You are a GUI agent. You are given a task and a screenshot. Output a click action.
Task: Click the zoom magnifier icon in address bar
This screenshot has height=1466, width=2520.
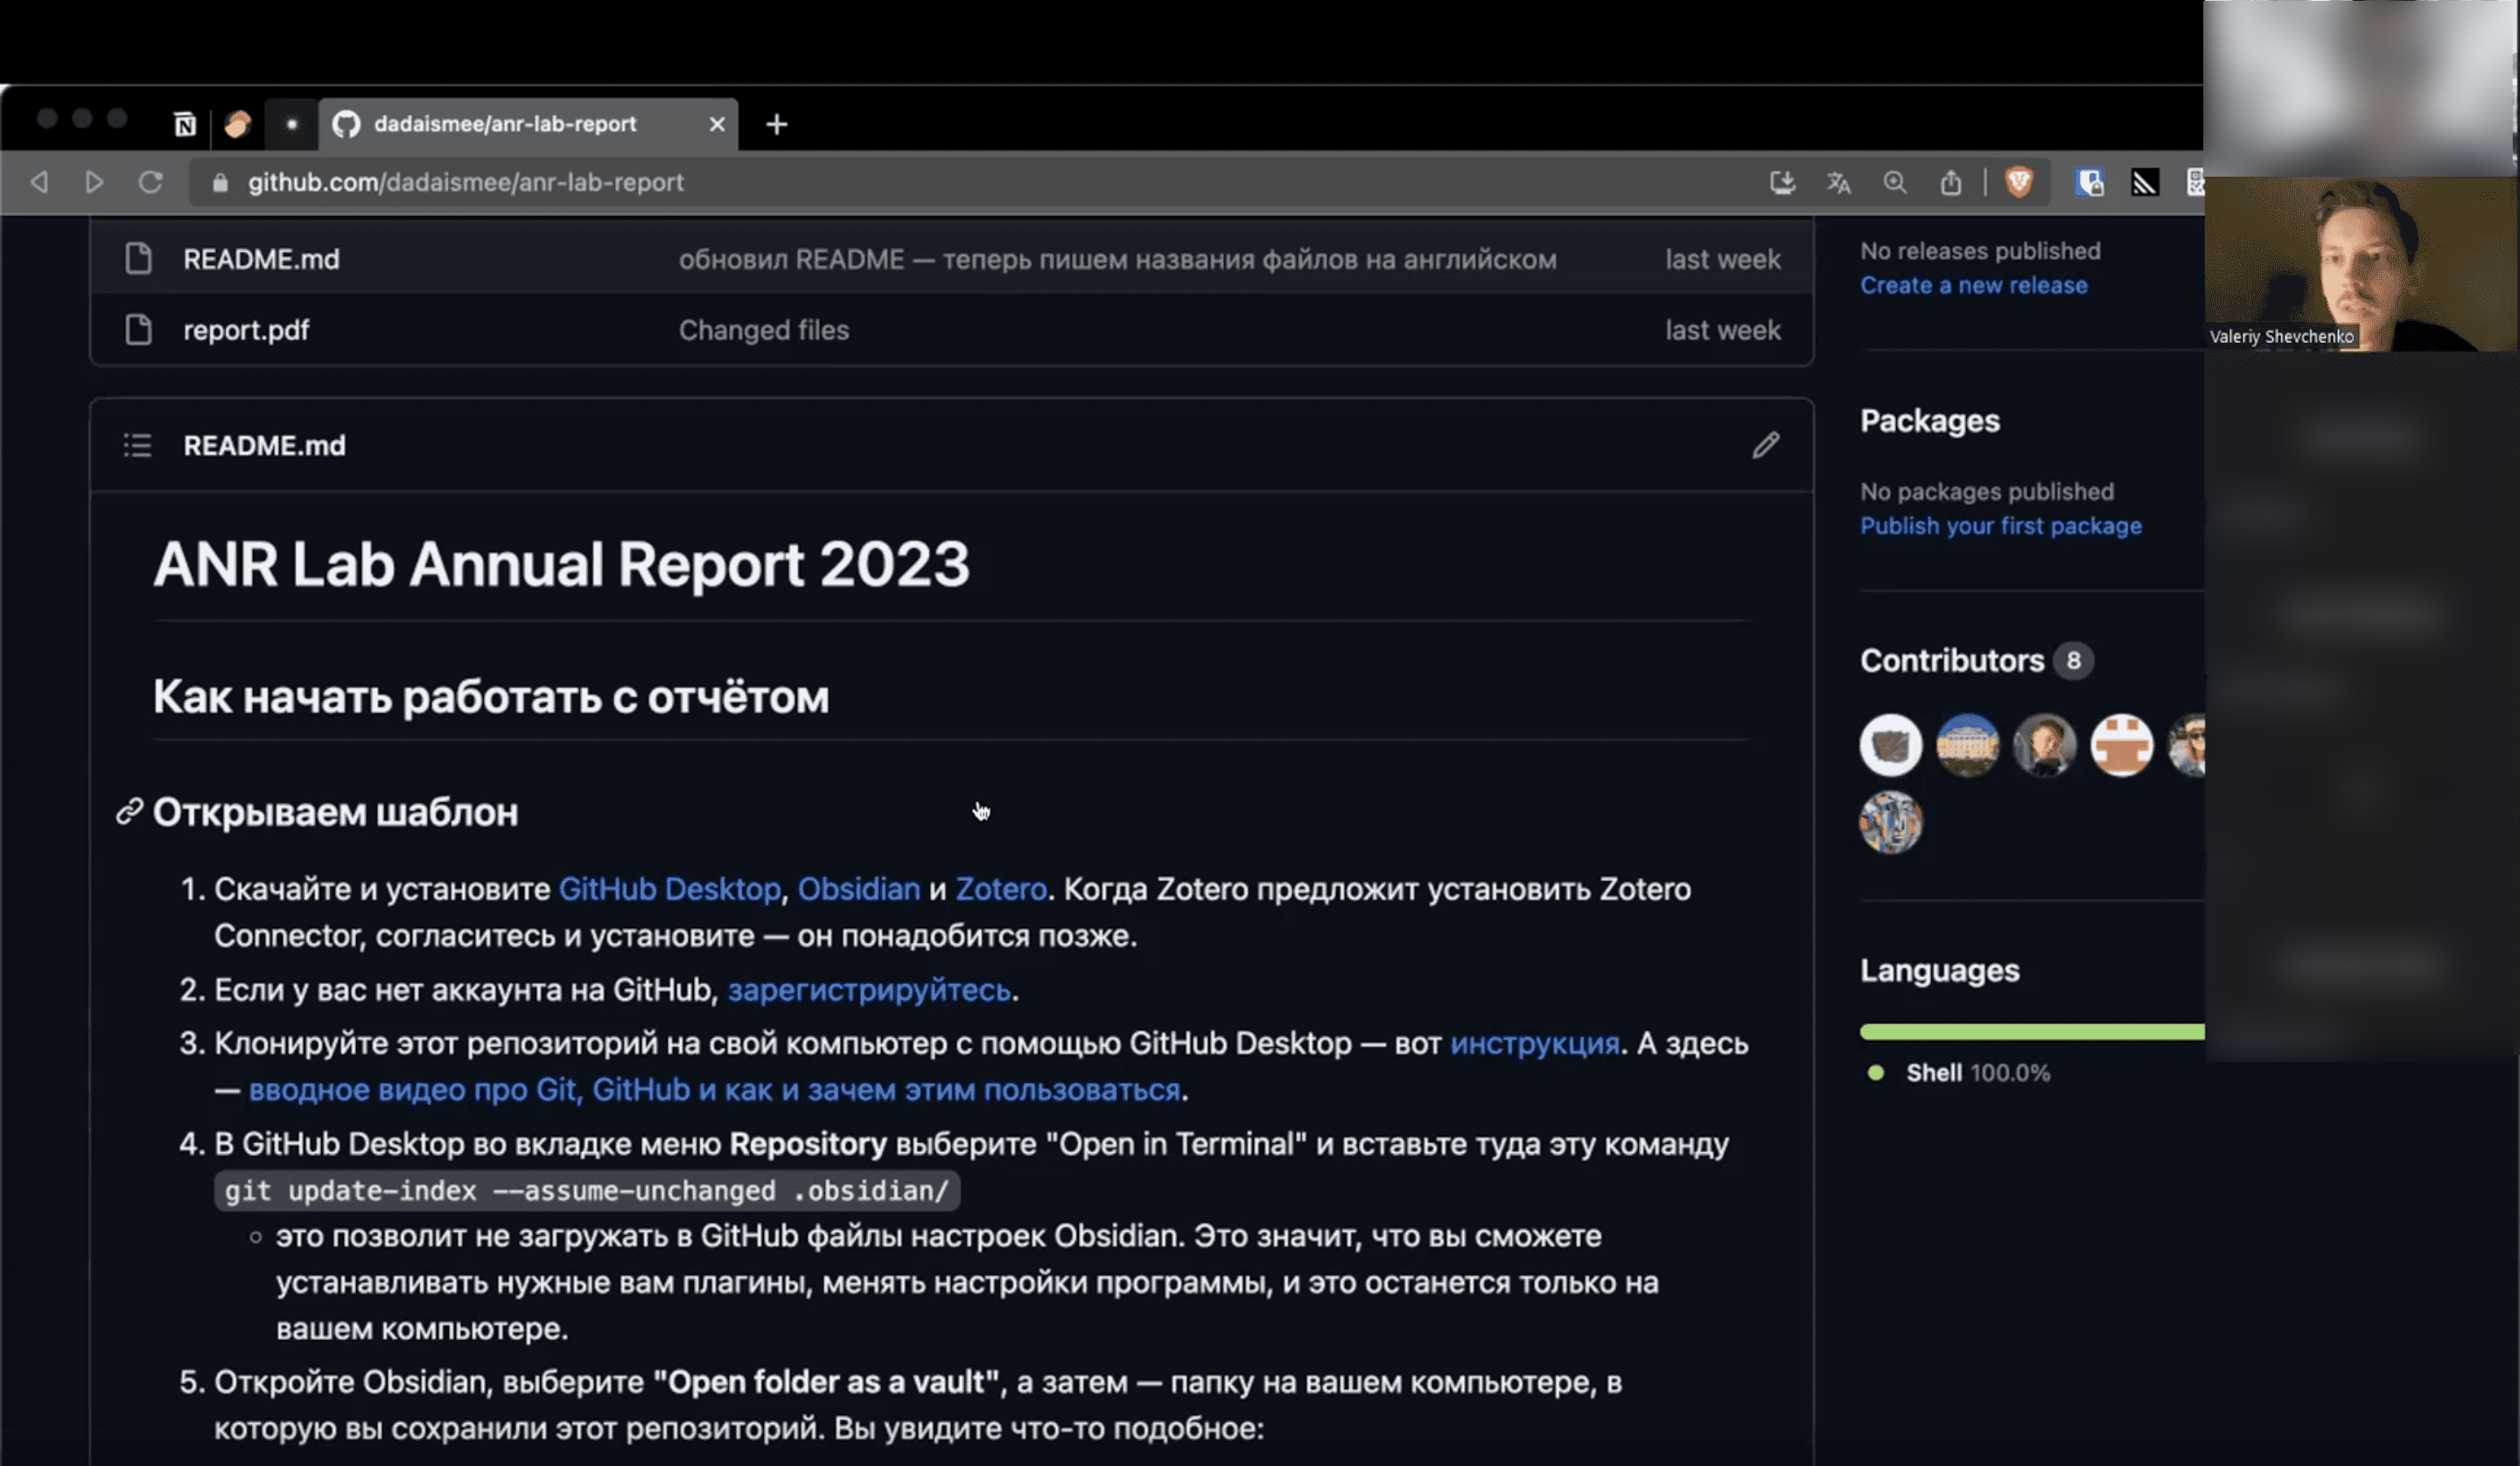tap(1894, 182)
